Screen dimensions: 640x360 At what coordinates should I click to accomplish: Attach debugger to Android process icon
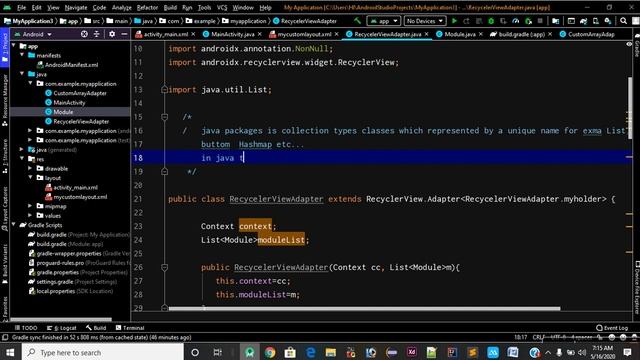[528, 21]
